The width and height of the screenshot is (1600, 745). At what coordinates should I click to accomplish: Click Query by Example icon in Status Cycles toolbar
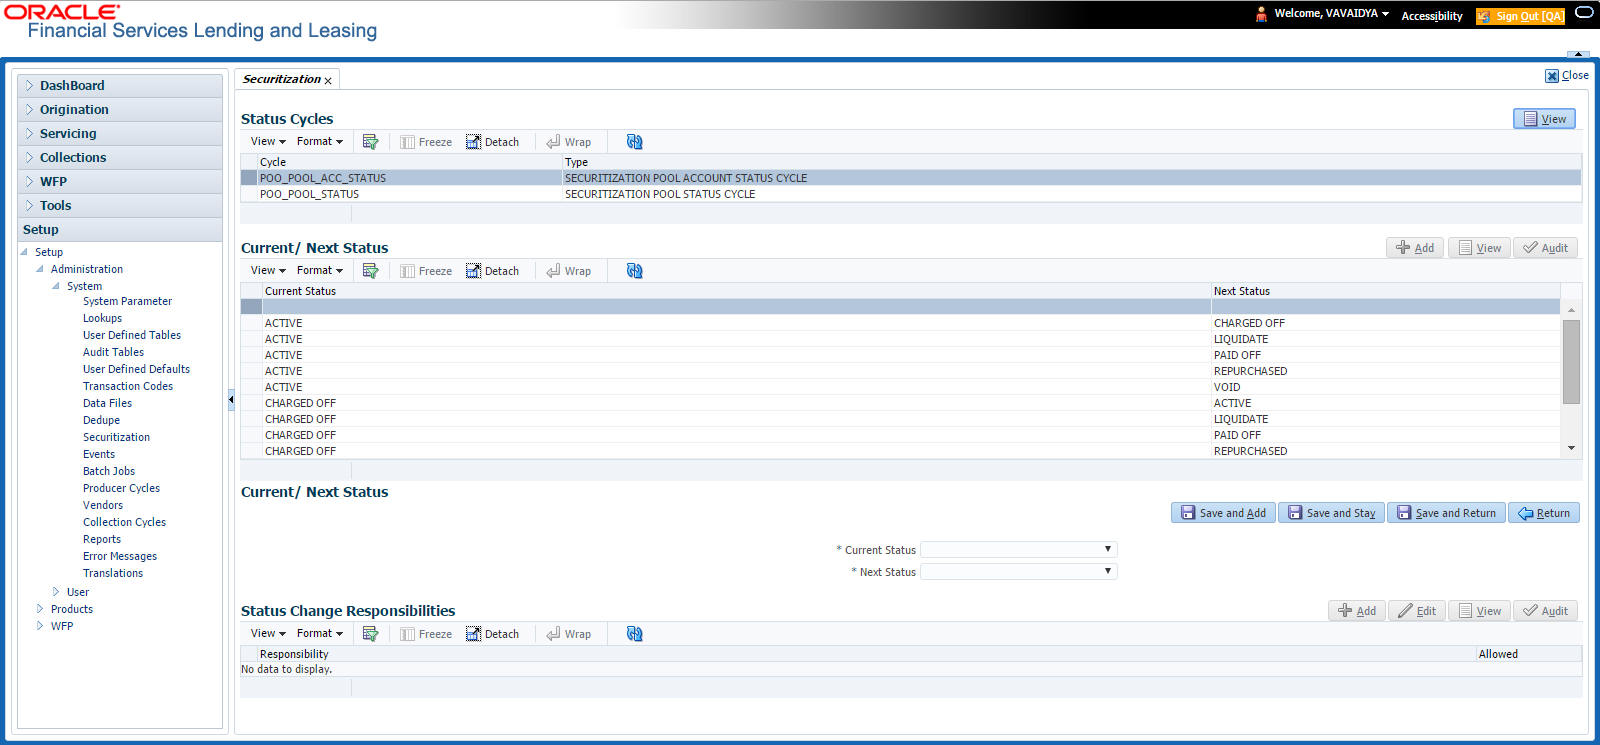370,142
